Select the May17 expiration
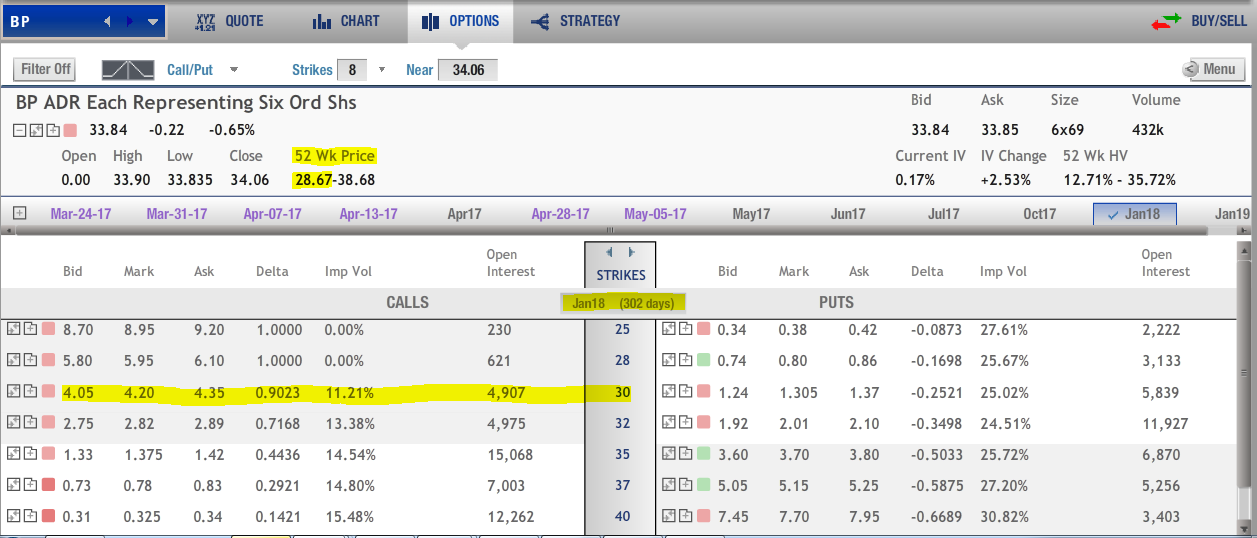Image resolution: width=1257 pixels, height=538 pixels. (751, 214)
